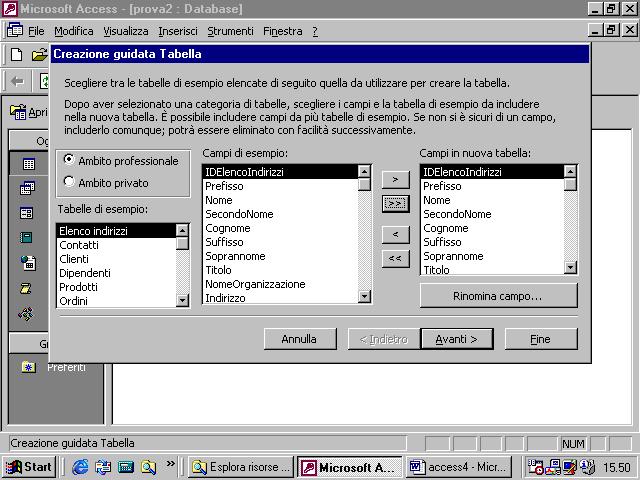Click the Preferiti favorites icon
This screenshot has width=640, height=480.
click(29, 367)
